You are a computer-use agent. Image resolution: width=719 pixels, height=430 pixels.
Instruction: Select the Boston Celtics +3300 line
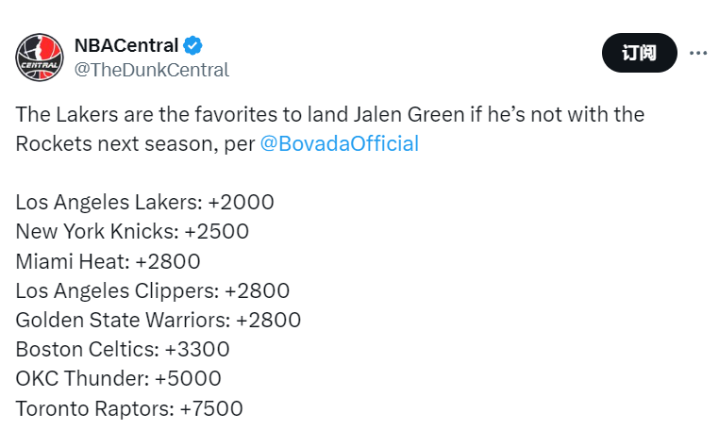[122, 349]
